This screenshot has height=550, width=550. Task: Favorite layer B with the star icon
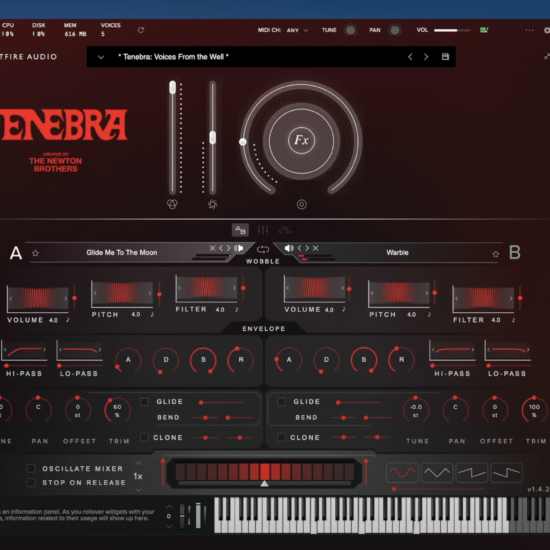[496, 254]
